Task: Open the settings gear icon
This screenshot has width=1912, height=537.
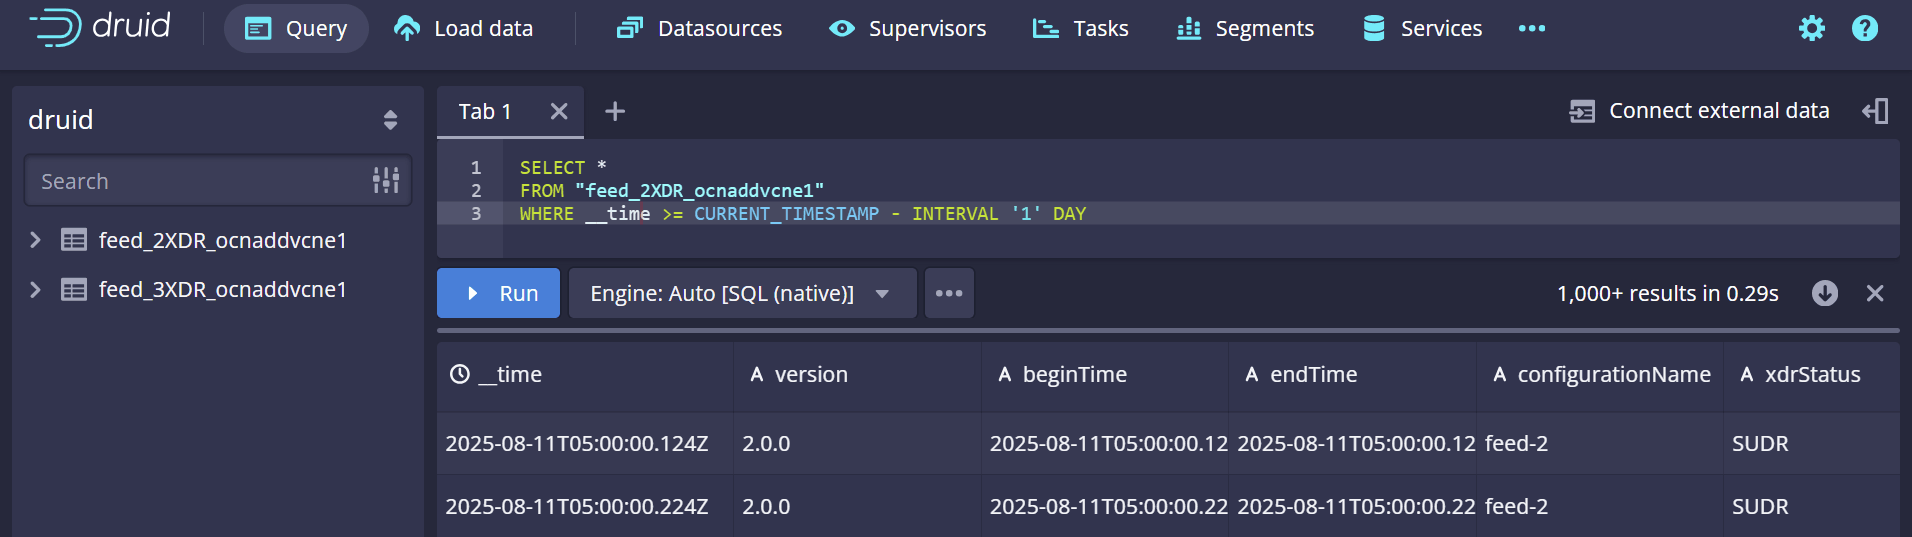Action: click(x=1811, y=29)
